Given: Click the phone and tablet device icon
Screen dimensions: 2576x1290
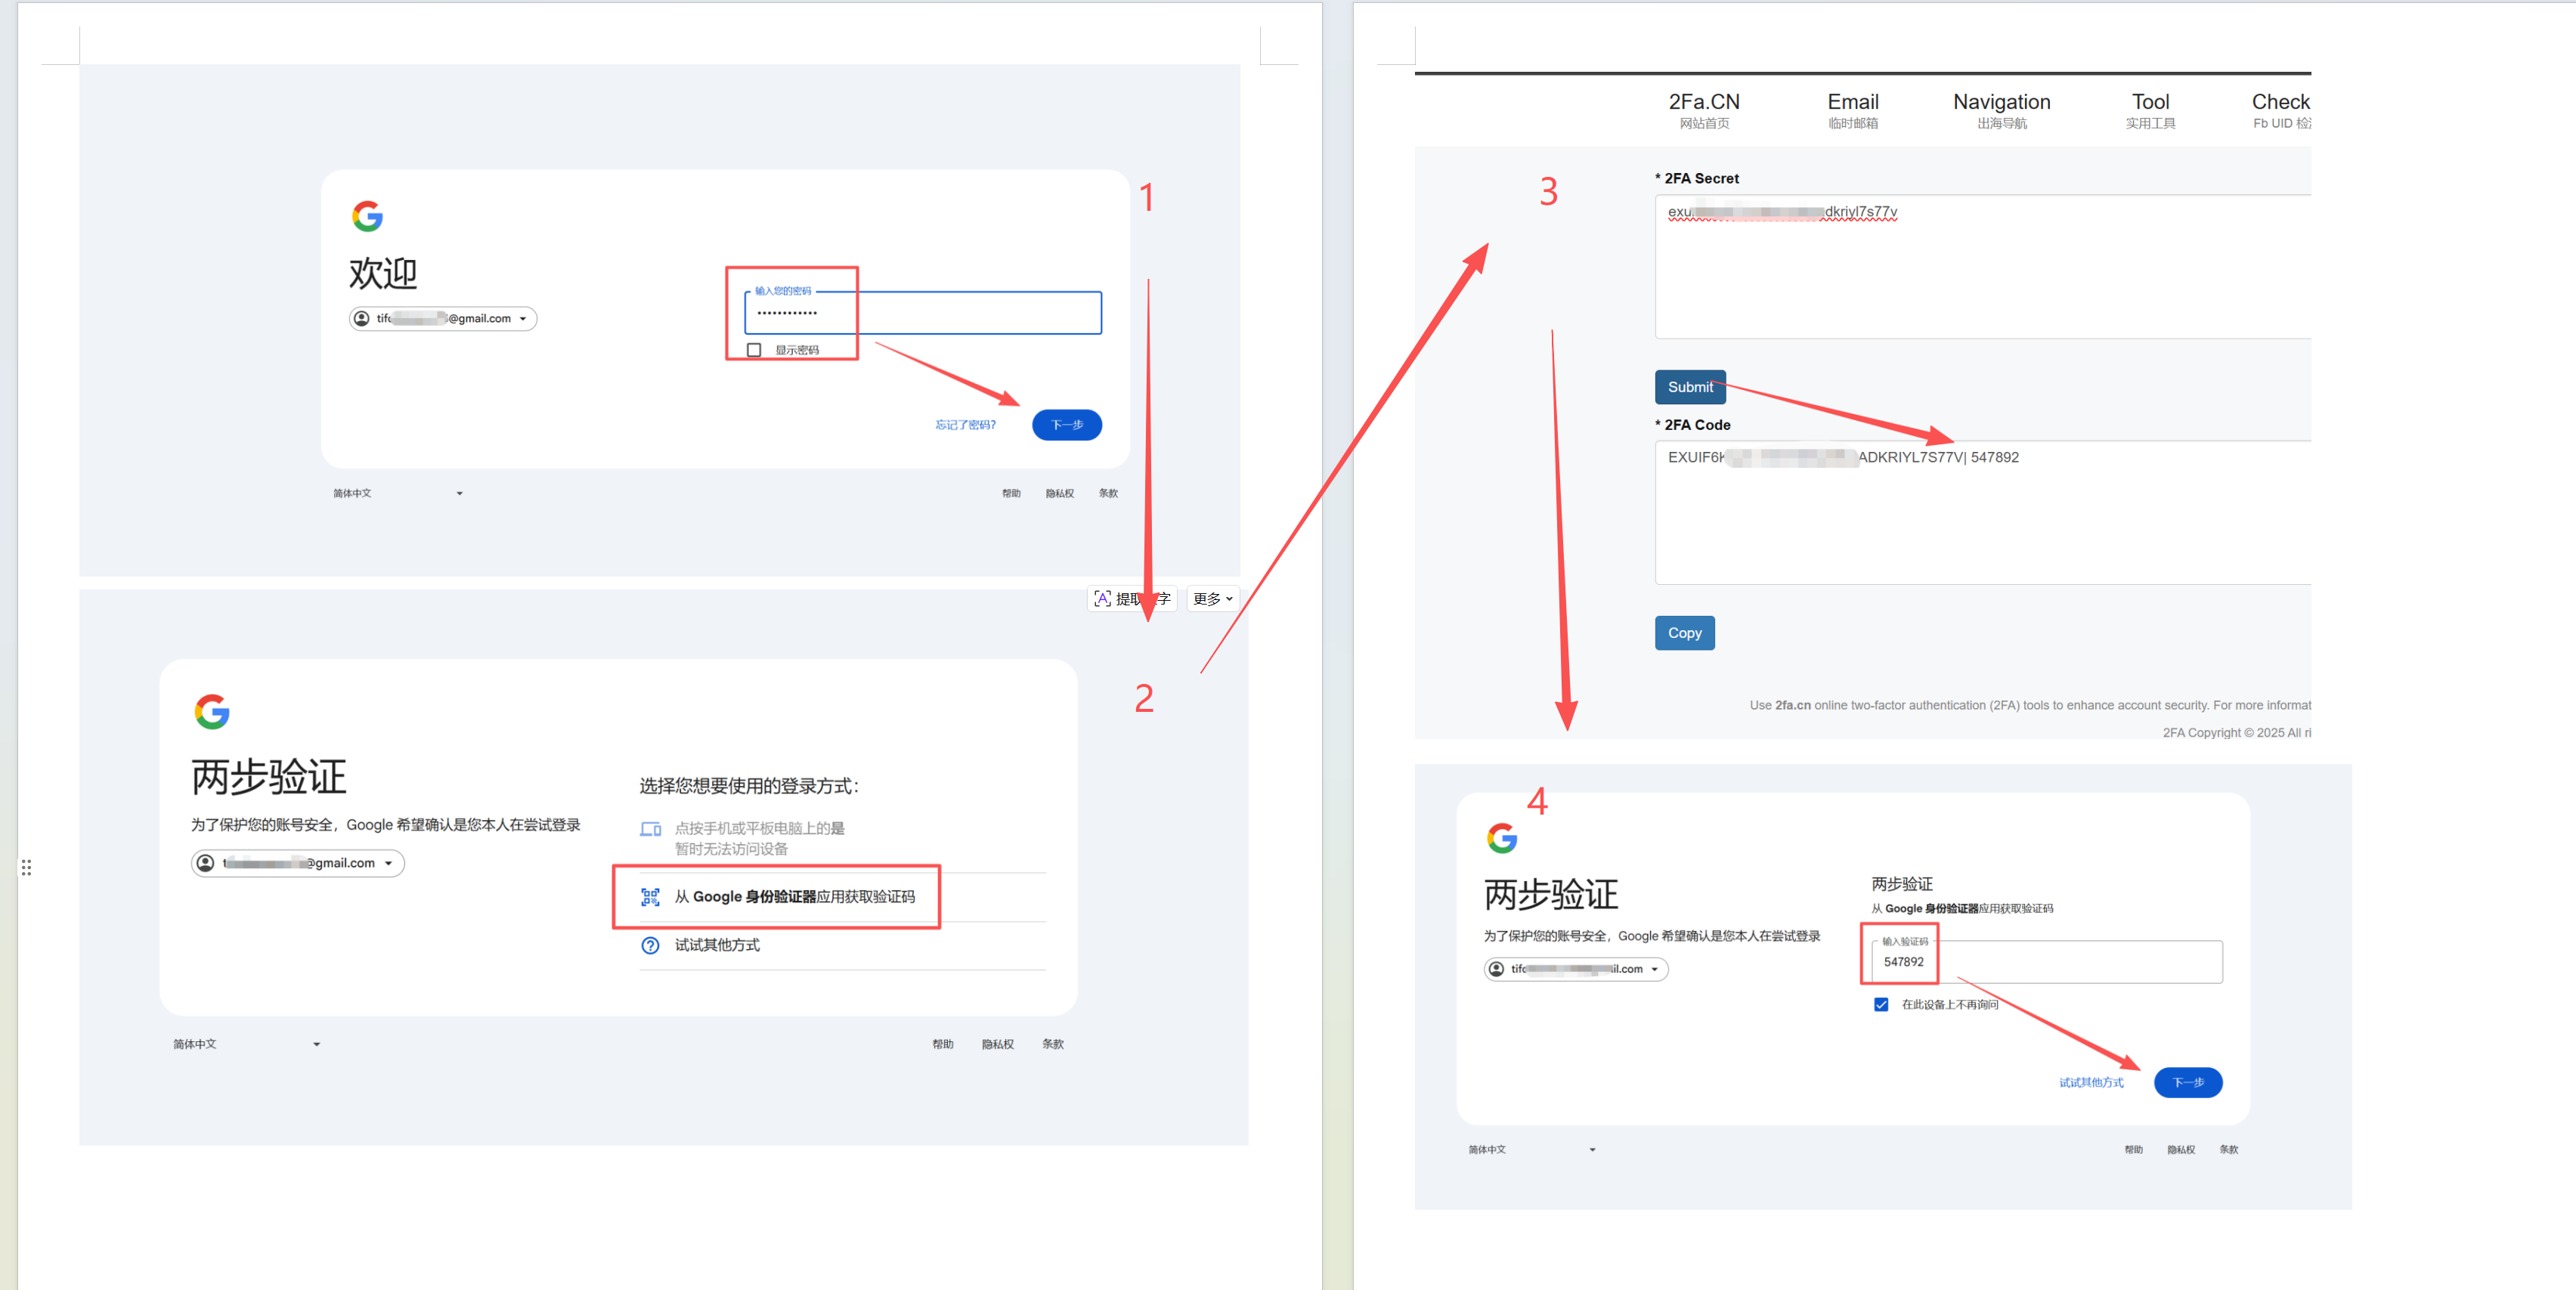Looking at the screenshot, I should tap(650, 829).
